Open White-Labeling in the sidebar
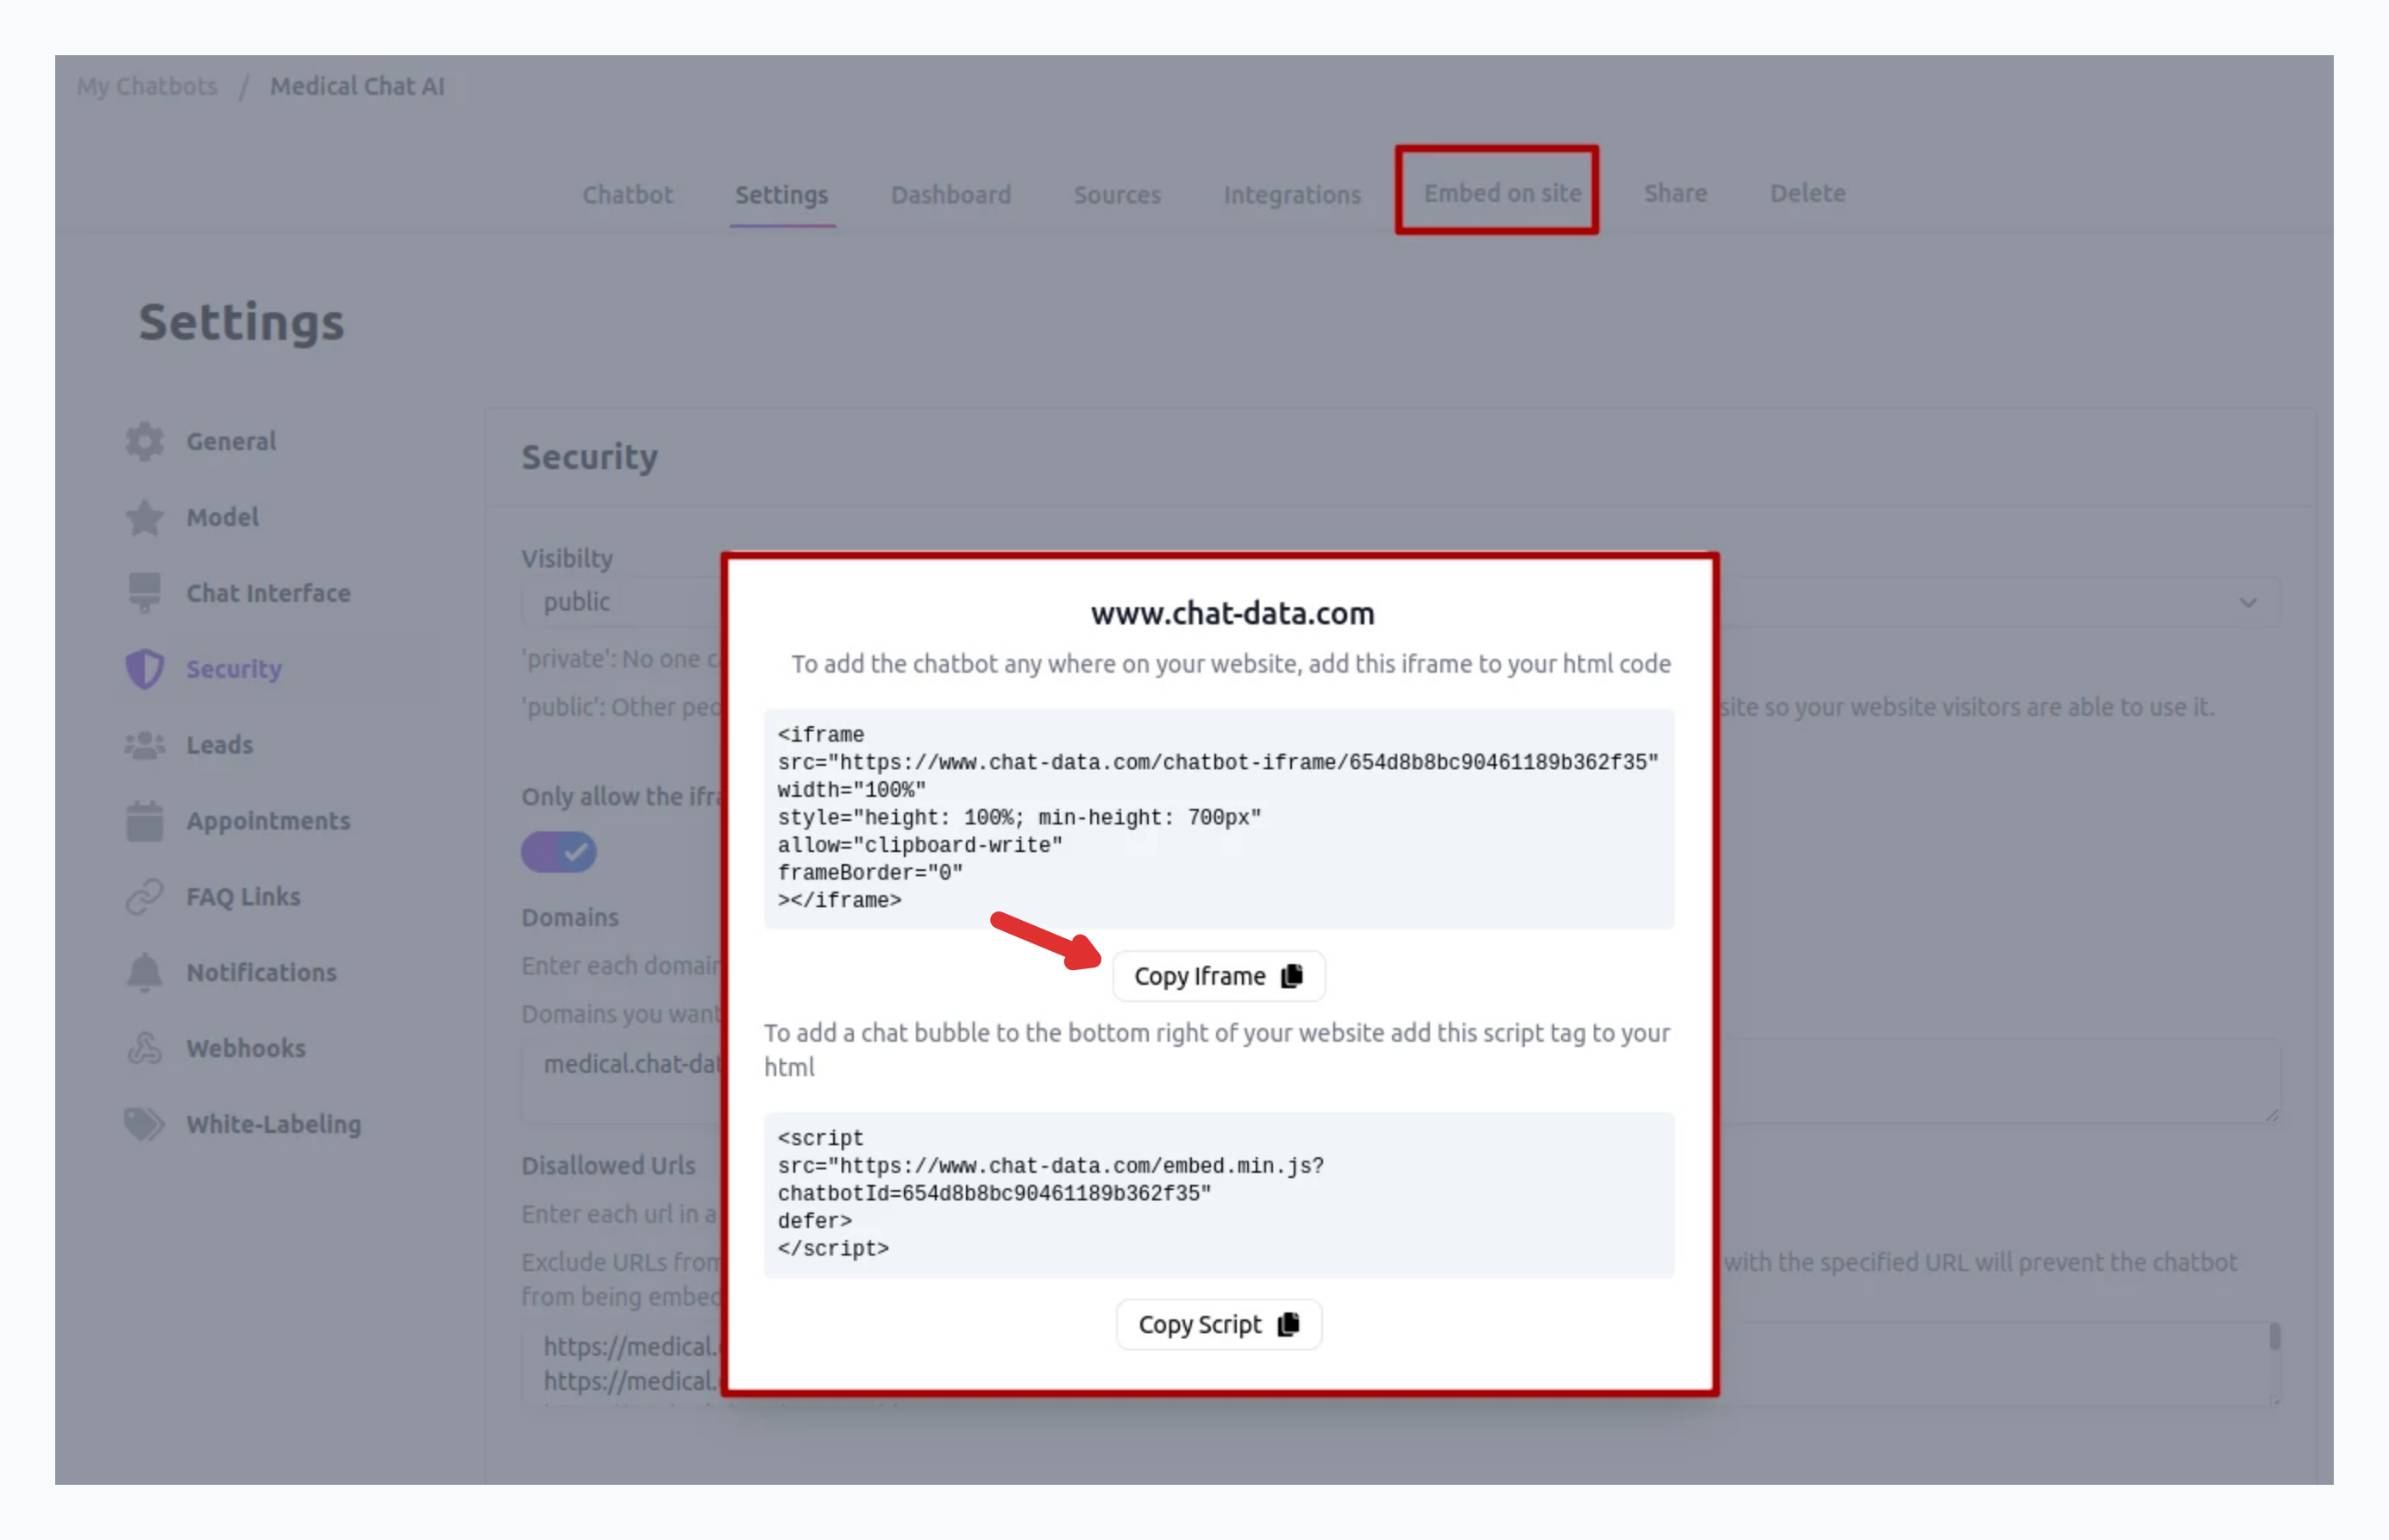This screenshot has height=1540, width=2389. [273, 1124]
